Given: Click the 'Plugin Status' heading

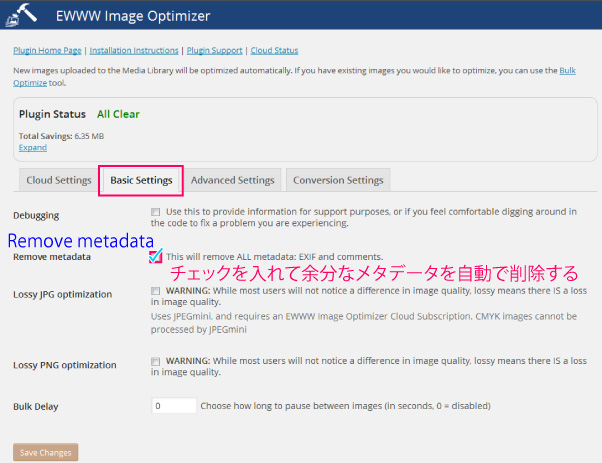Looking at the screenshot, I should click(x=52, y=114).
